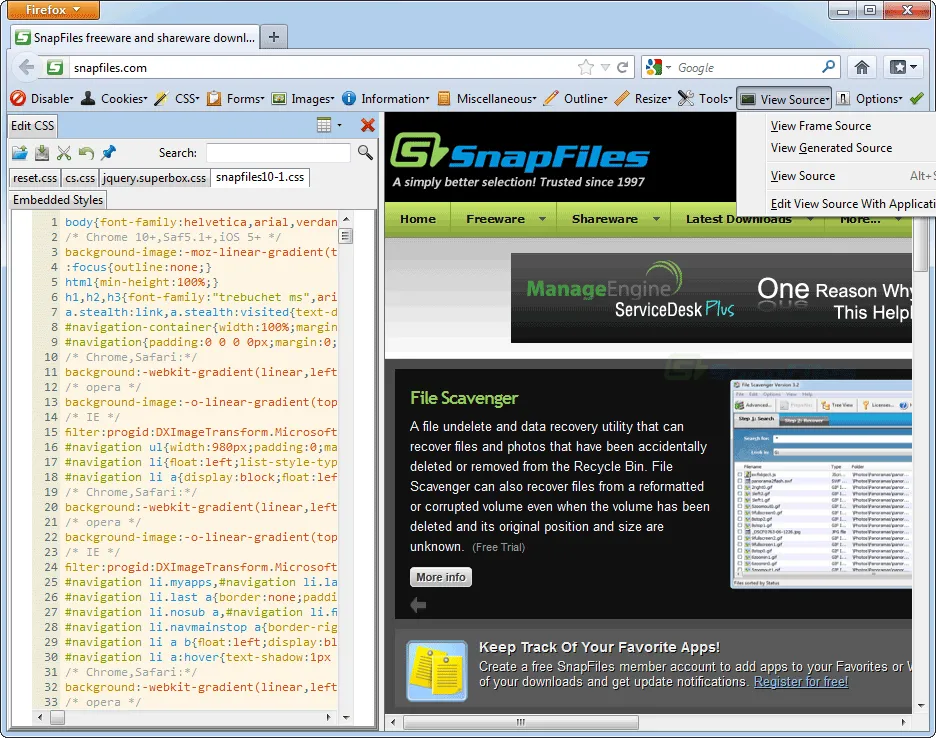
Task: Click the CSS editor horizontal scrollbar thumb
Action: click(57, 717)
